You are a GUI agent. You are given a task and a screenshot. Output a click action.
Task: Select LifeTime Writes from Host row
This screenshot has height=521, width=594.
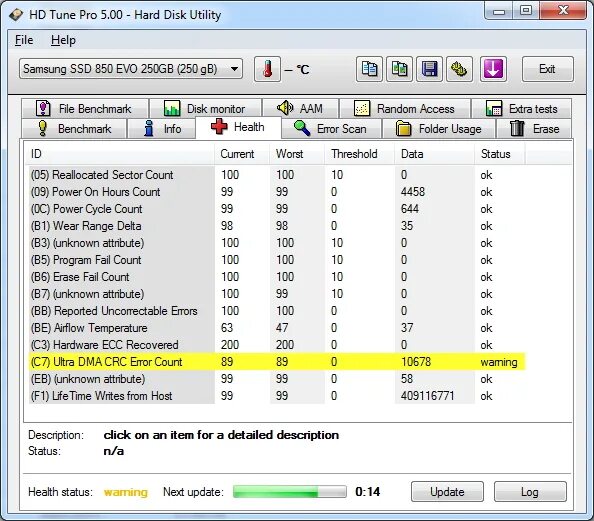277,396
